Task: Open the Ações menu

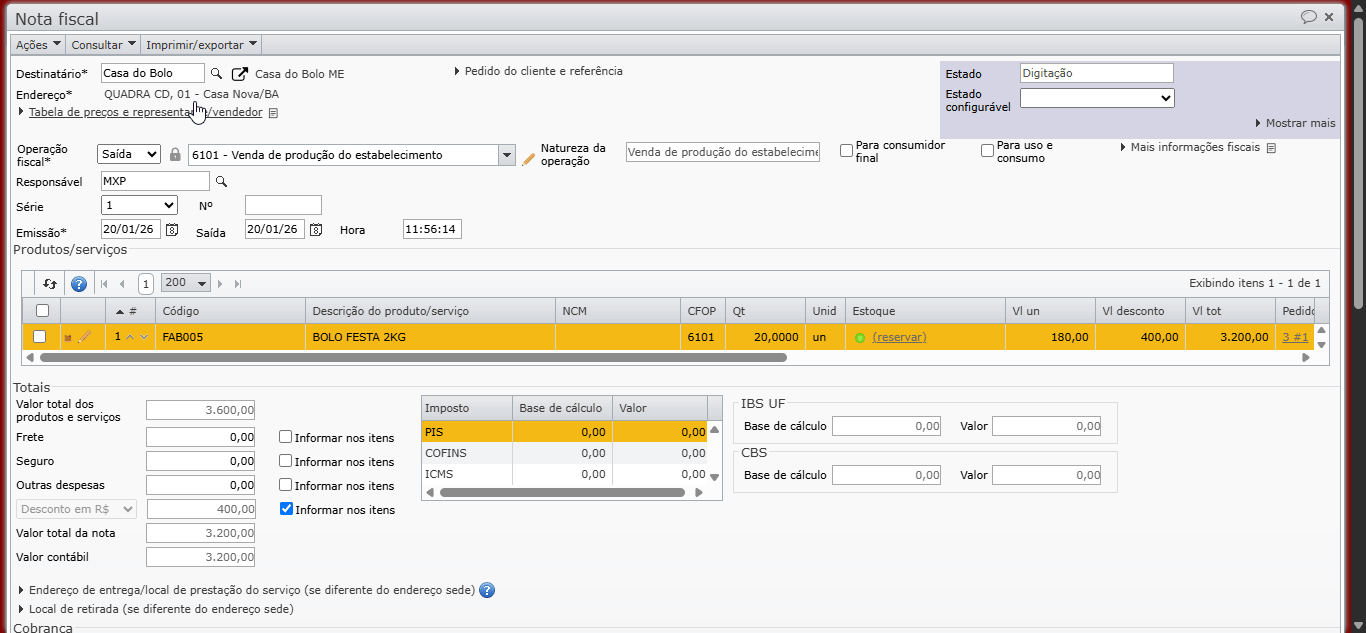Action: pos(39,45)
